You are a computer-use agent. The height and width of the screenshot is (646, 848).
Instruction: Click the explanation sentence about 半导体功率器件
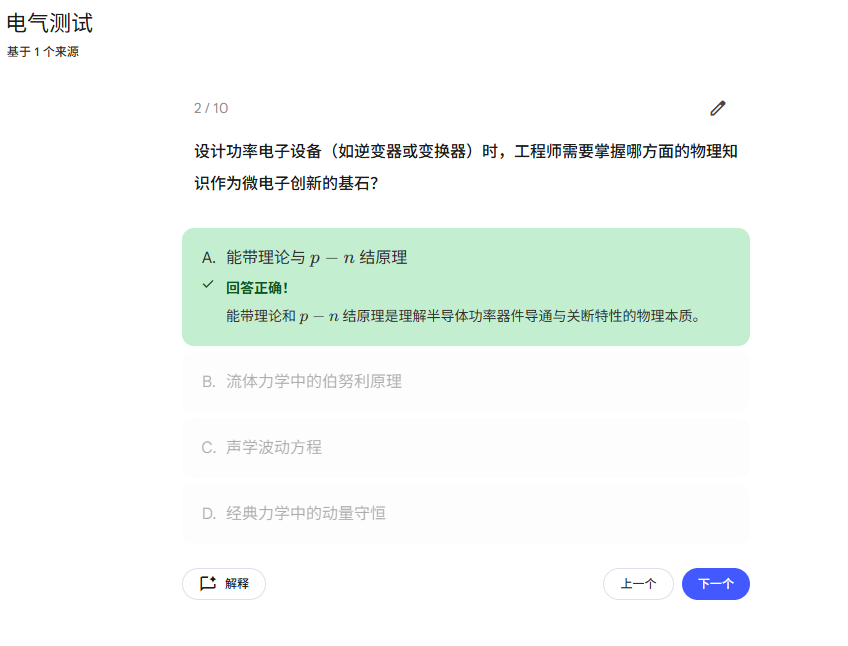point(463,316)
